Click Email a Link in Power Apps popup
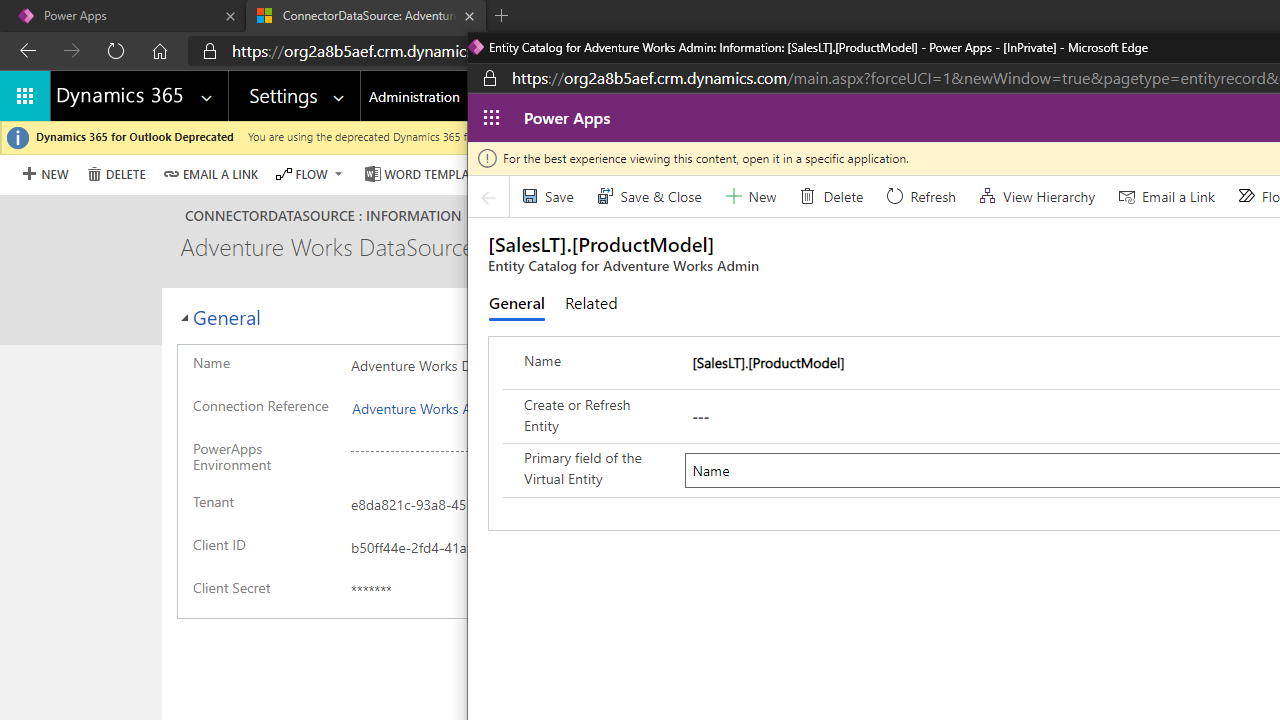This screenshot has width=1280, height=720. coord(1167,197)
